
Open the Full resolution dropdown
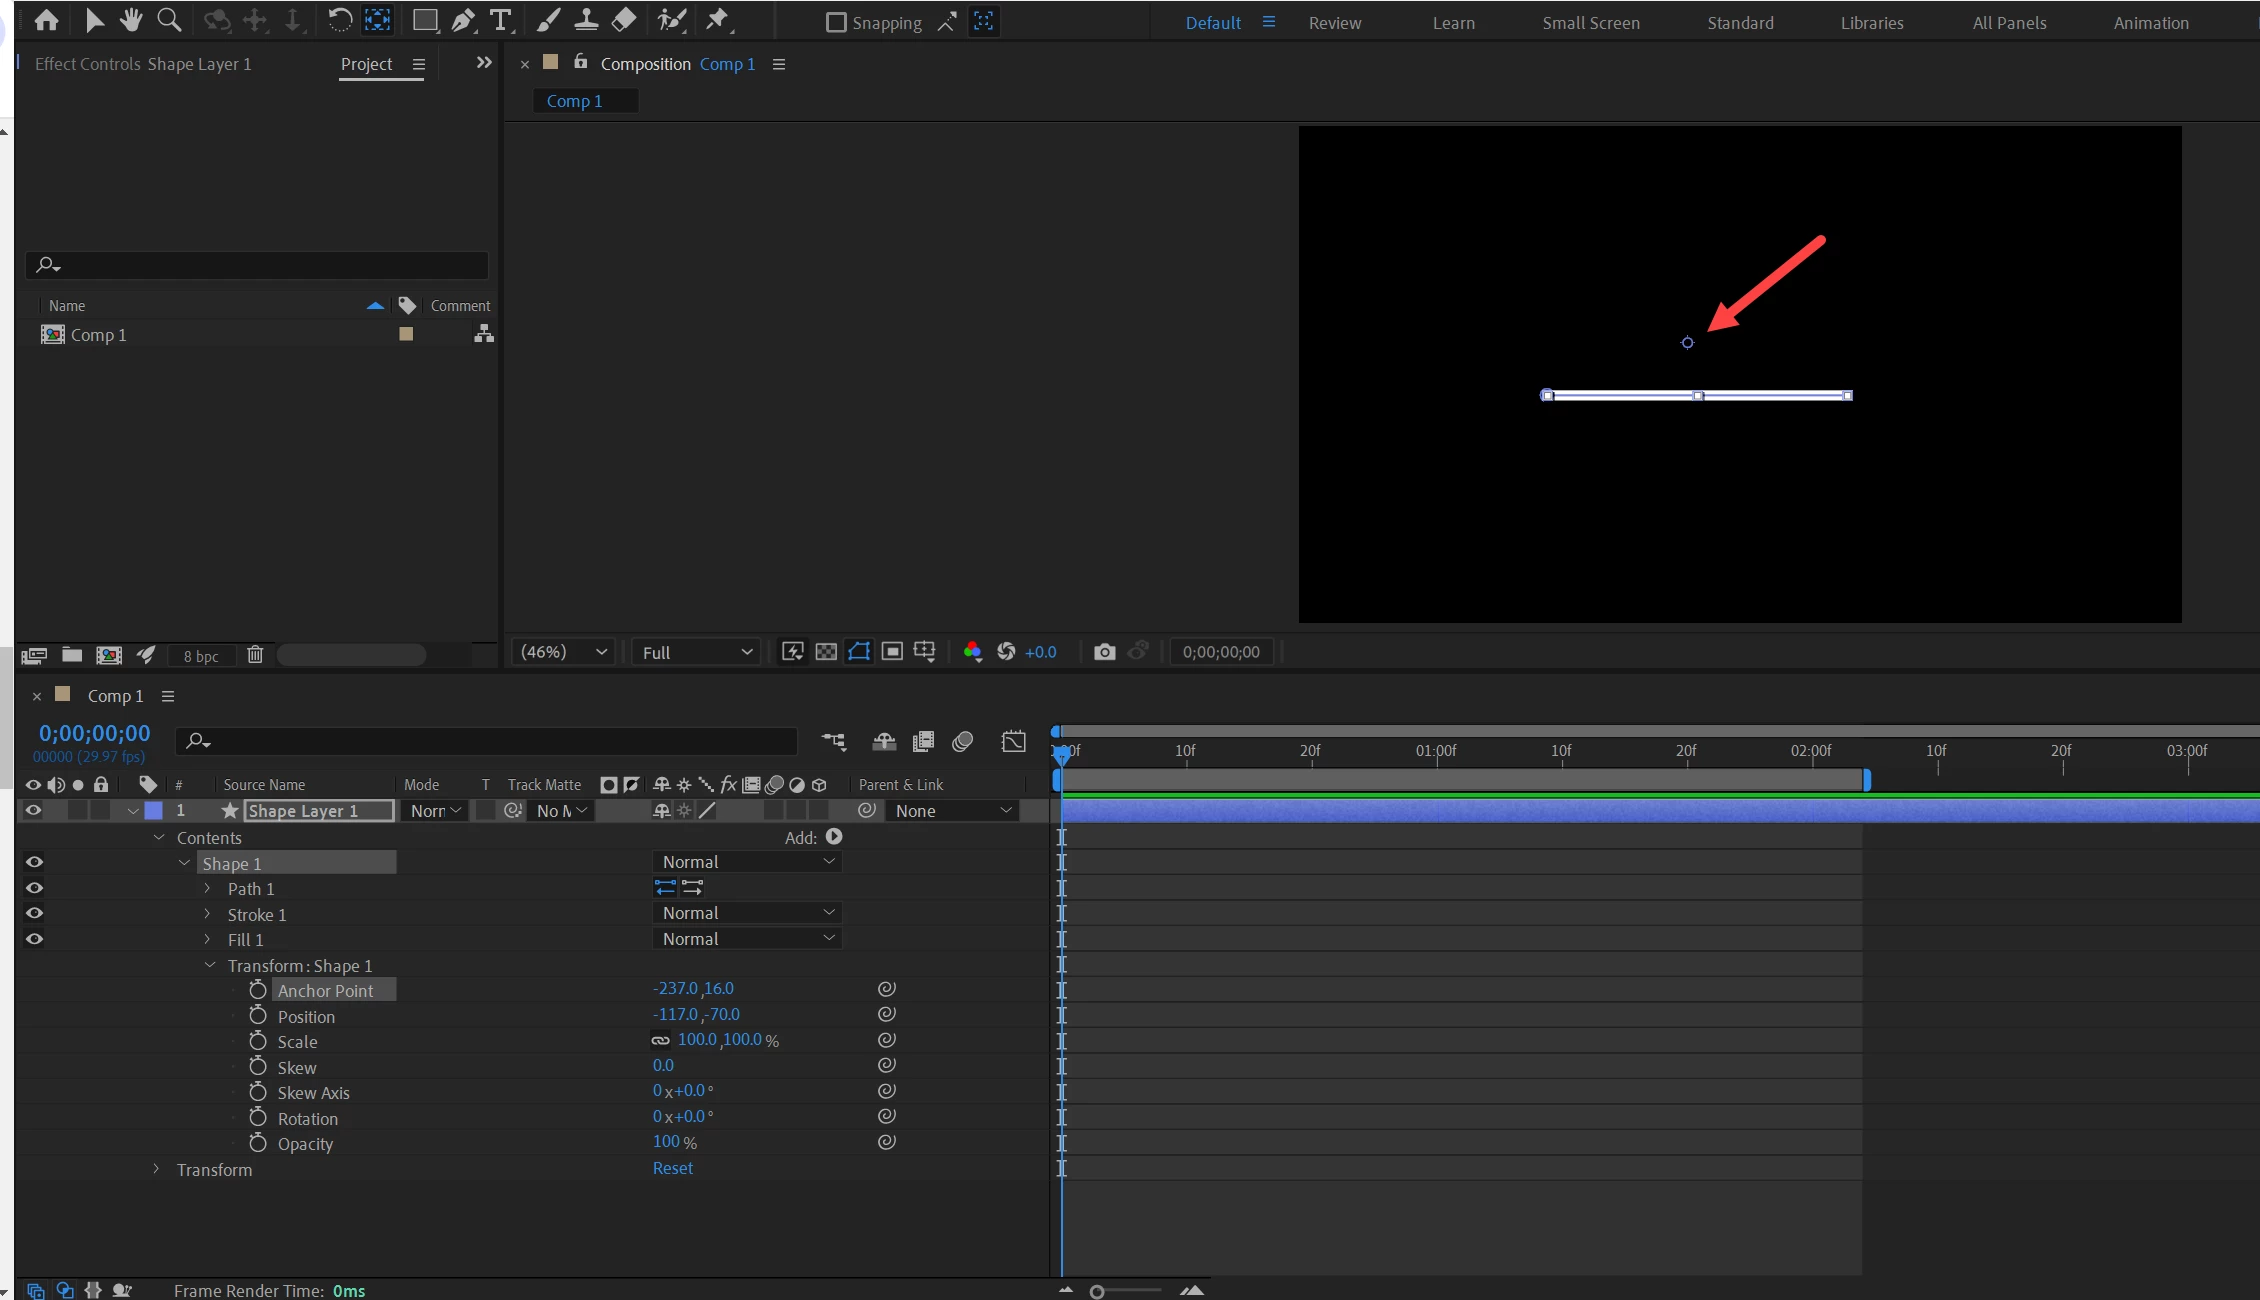(x=697, y=652)
